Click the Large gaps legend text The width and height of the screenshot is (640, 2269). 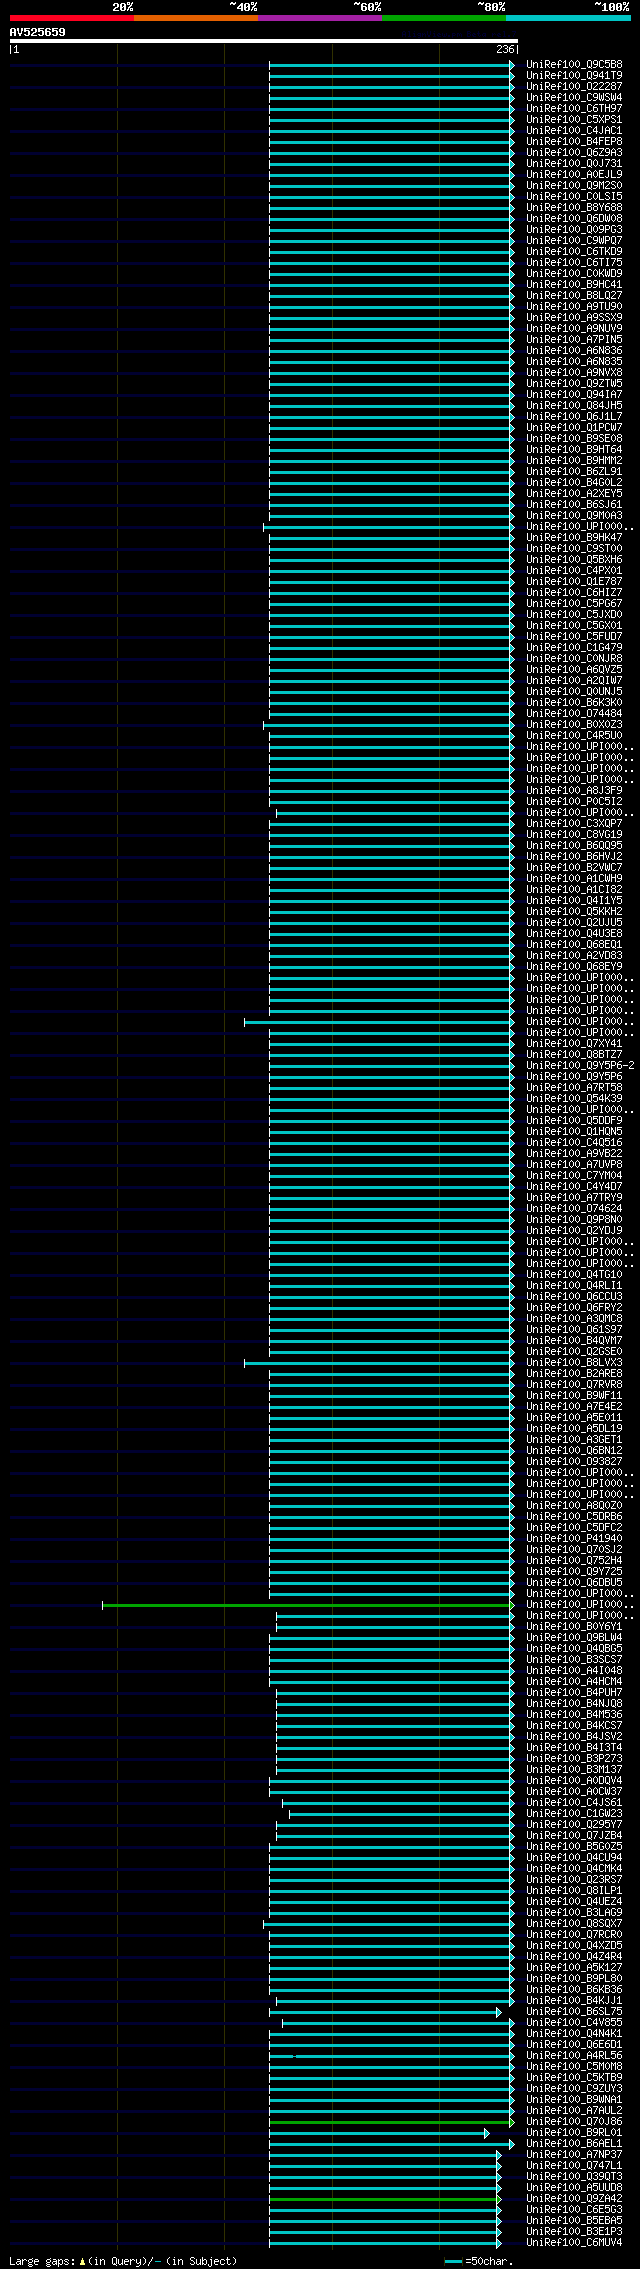(x=123, y=2261)
